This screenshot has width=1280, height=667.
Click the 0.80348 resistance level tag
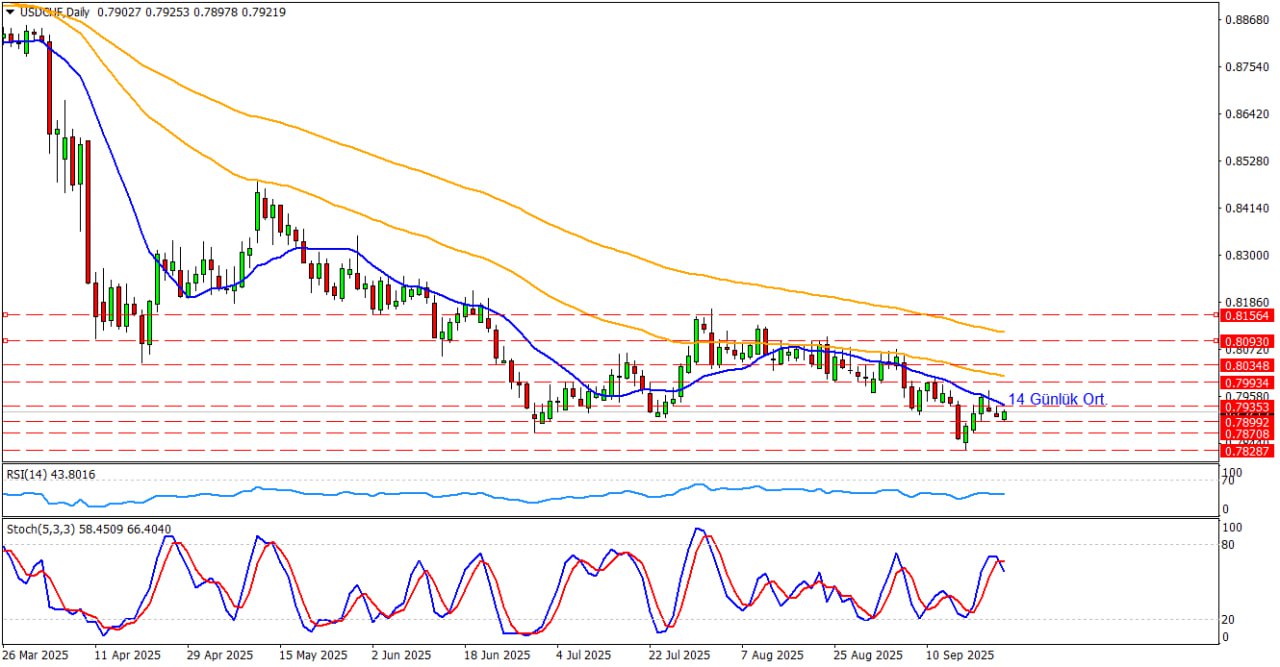pos(1245,366)
